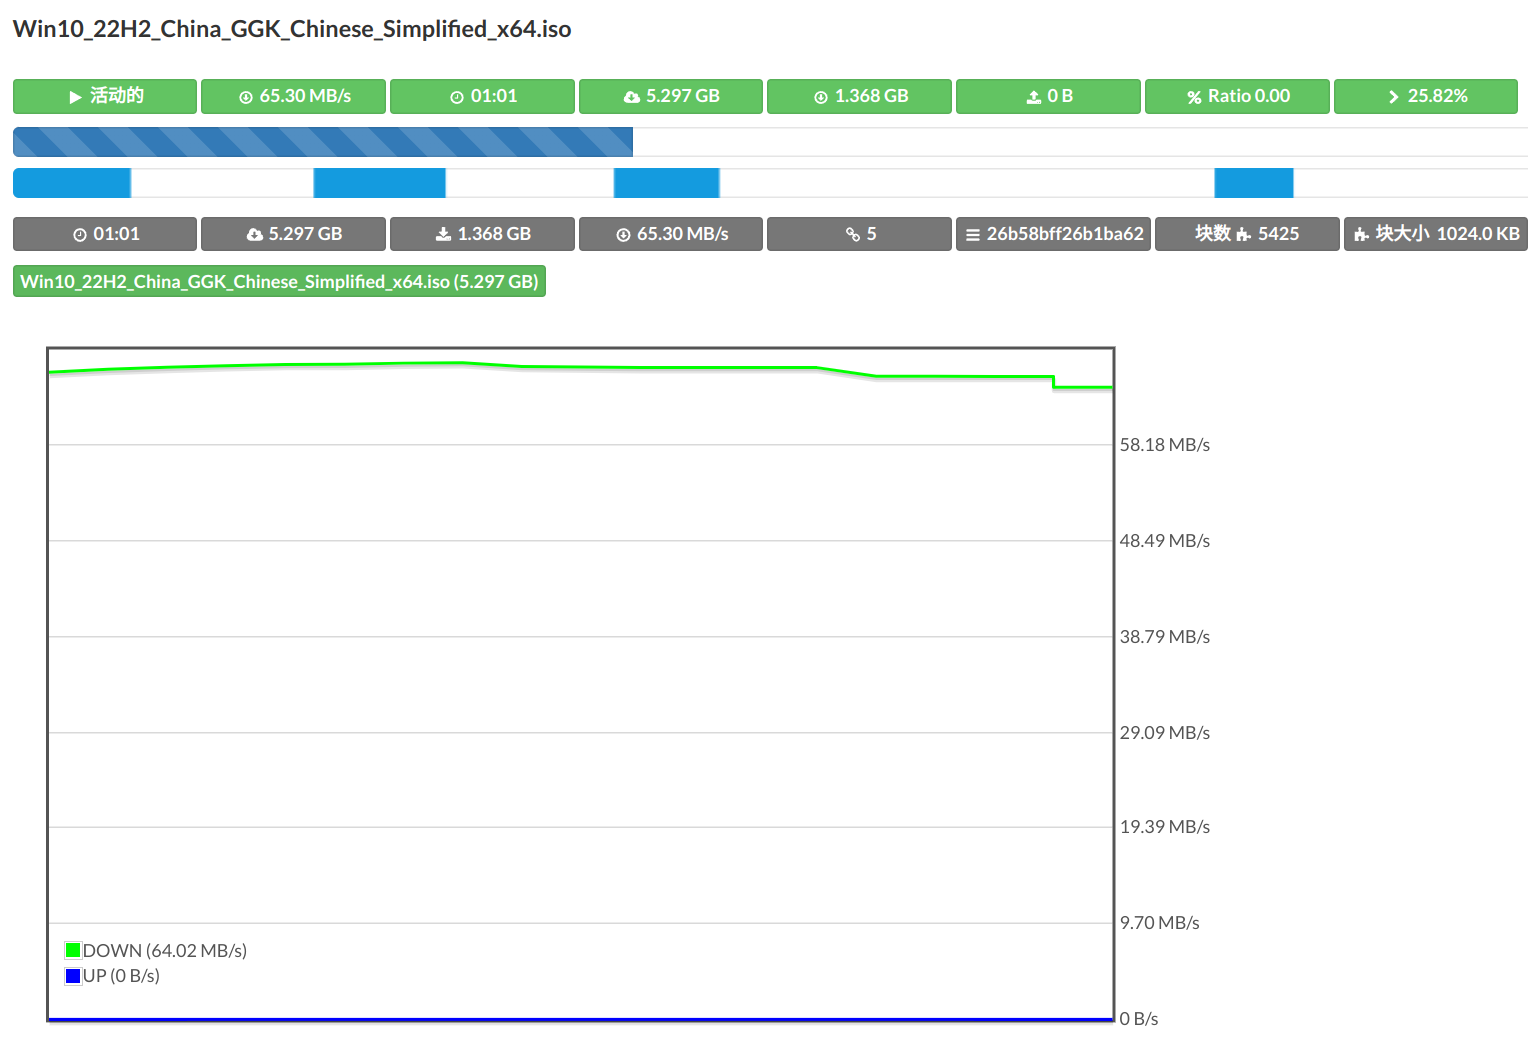
Task: Click the percent icon beside Ratio 0.00
Action: (1194, 97)
